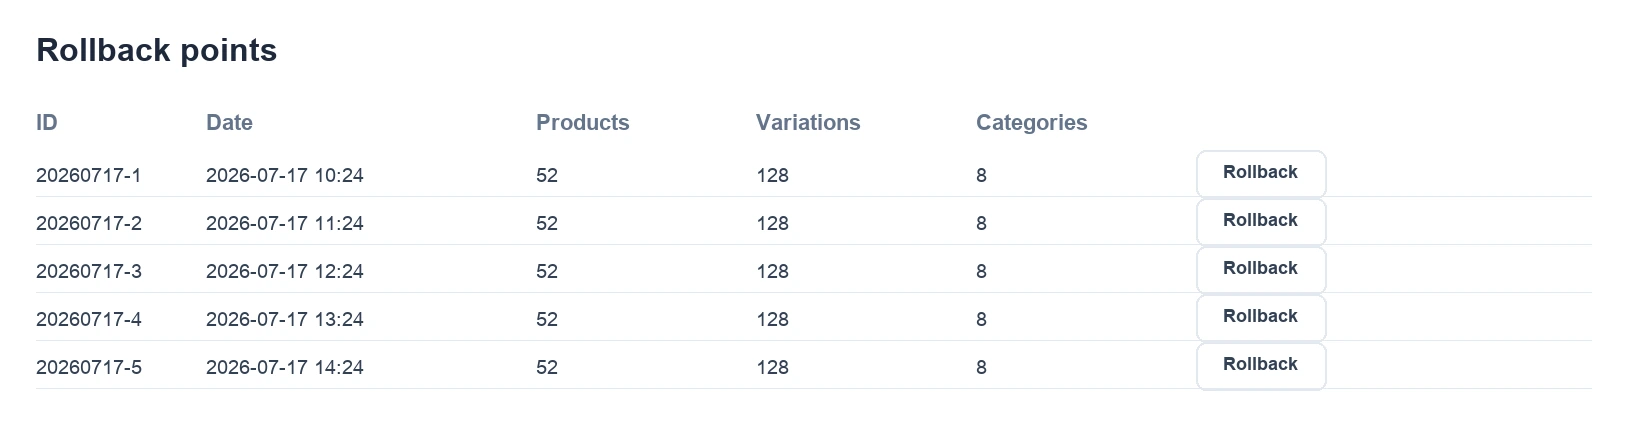Image resolution: width=1627 pixels, height=426 pixels.
Task: Select ID cell 20260717-2
Action: [89, 223]
